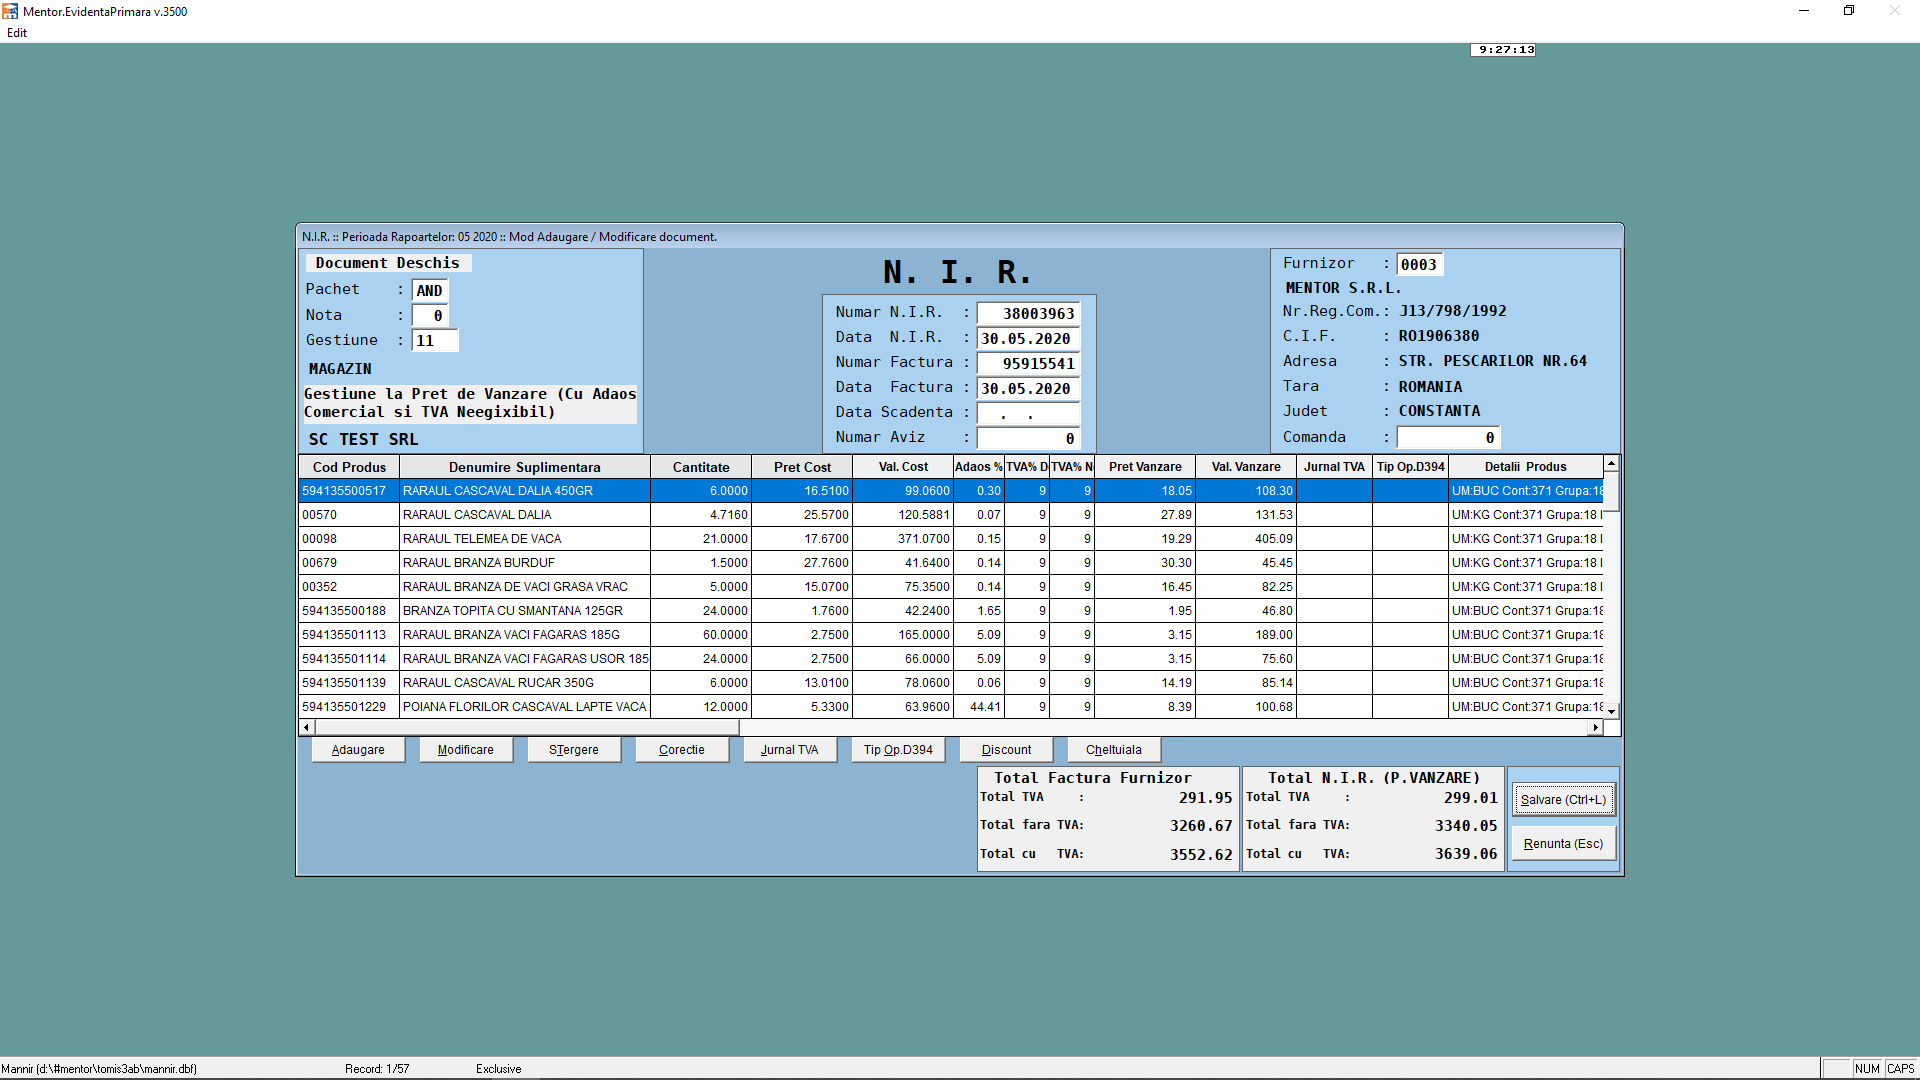The image size is (1920, 1080).
Task: Click the Numar N.I.R. input field
Action: (x=1028, y=313)
